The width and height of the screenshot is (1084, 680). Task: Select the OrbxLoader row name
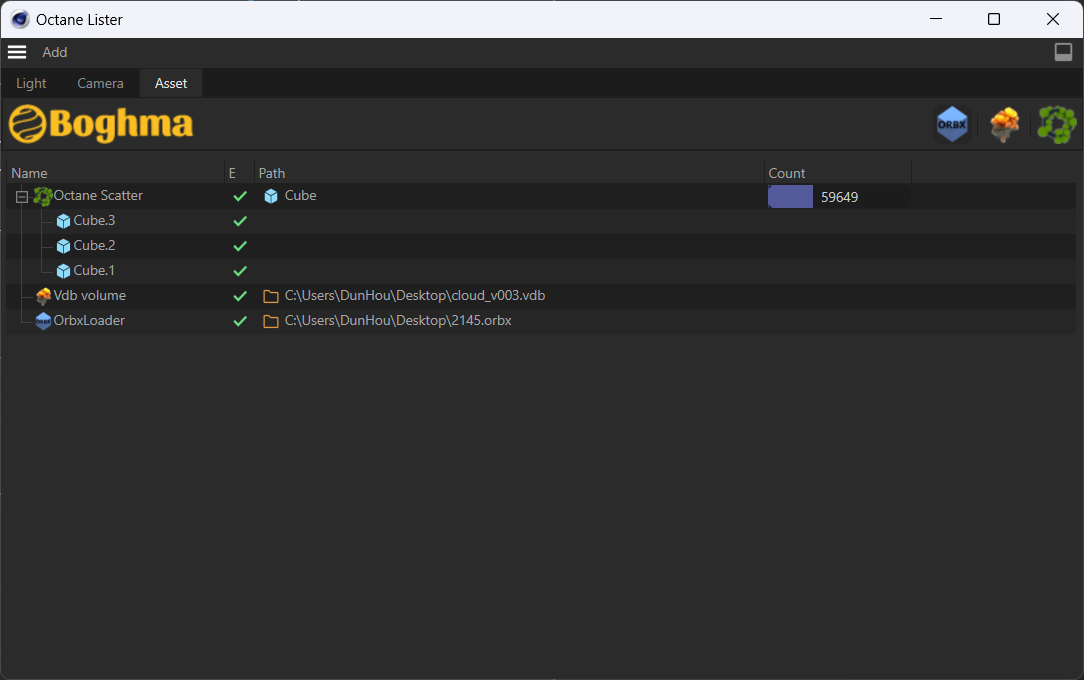pos(89,320)
